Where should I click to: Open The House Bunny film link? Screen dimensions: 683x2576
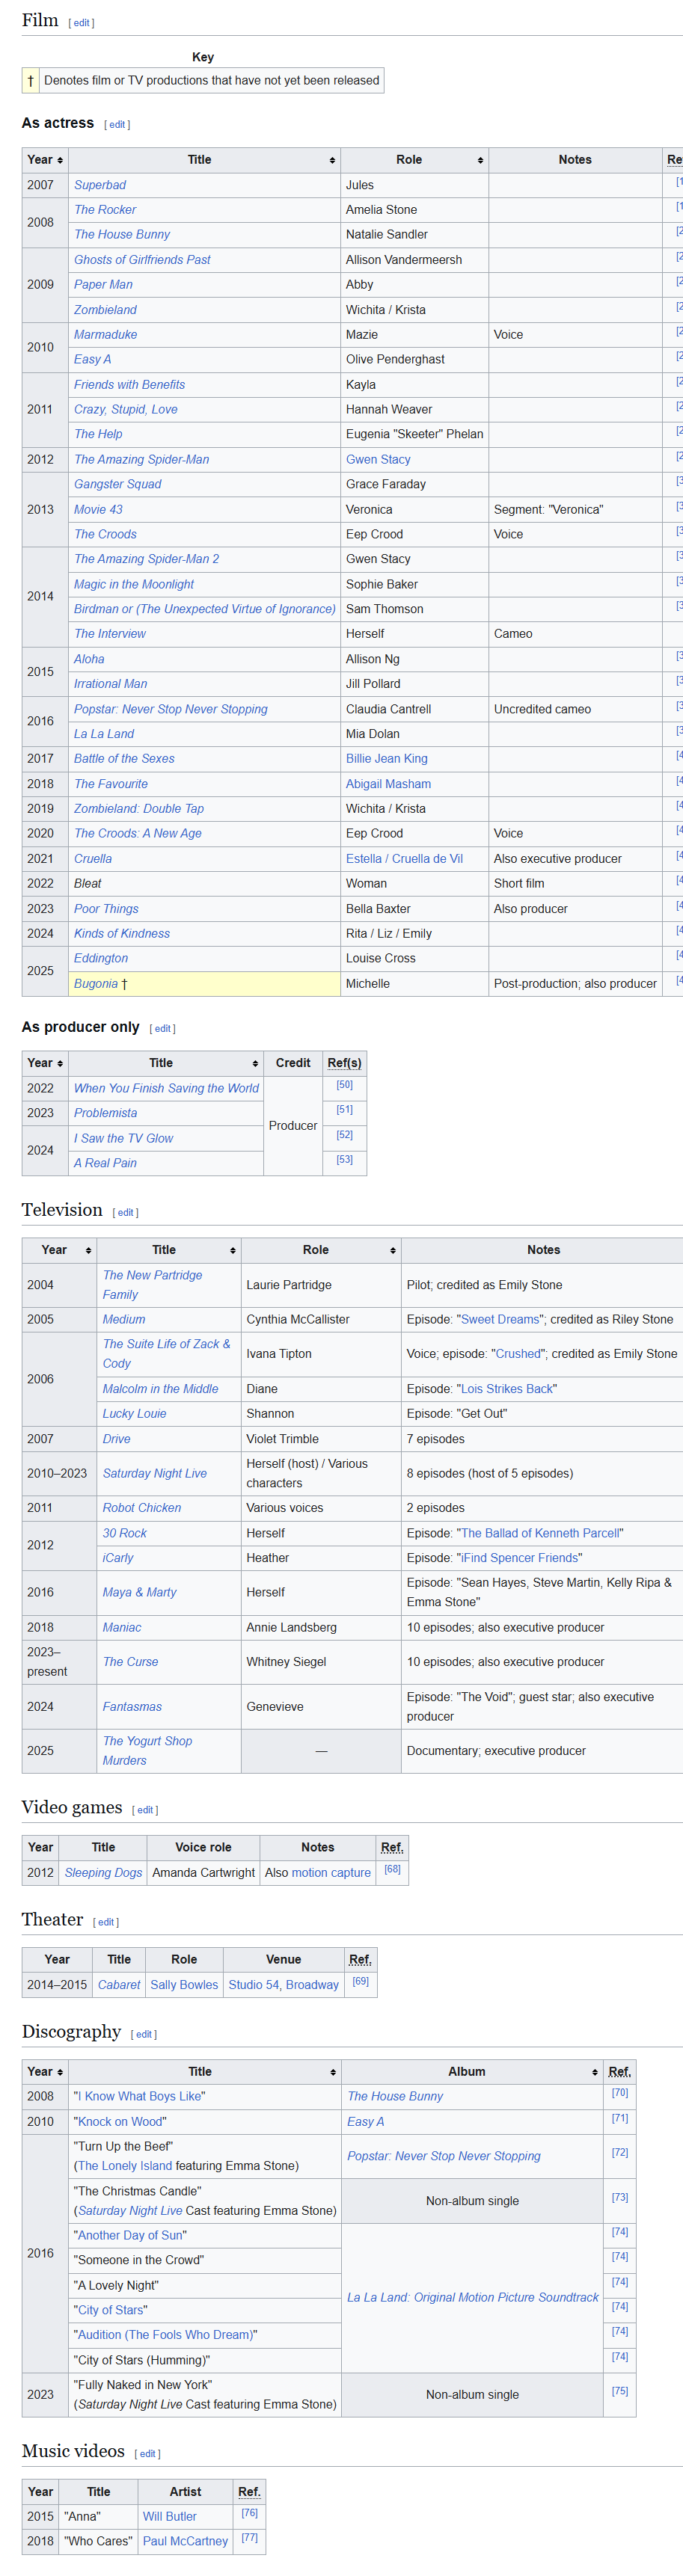click(x=122, y=235)
